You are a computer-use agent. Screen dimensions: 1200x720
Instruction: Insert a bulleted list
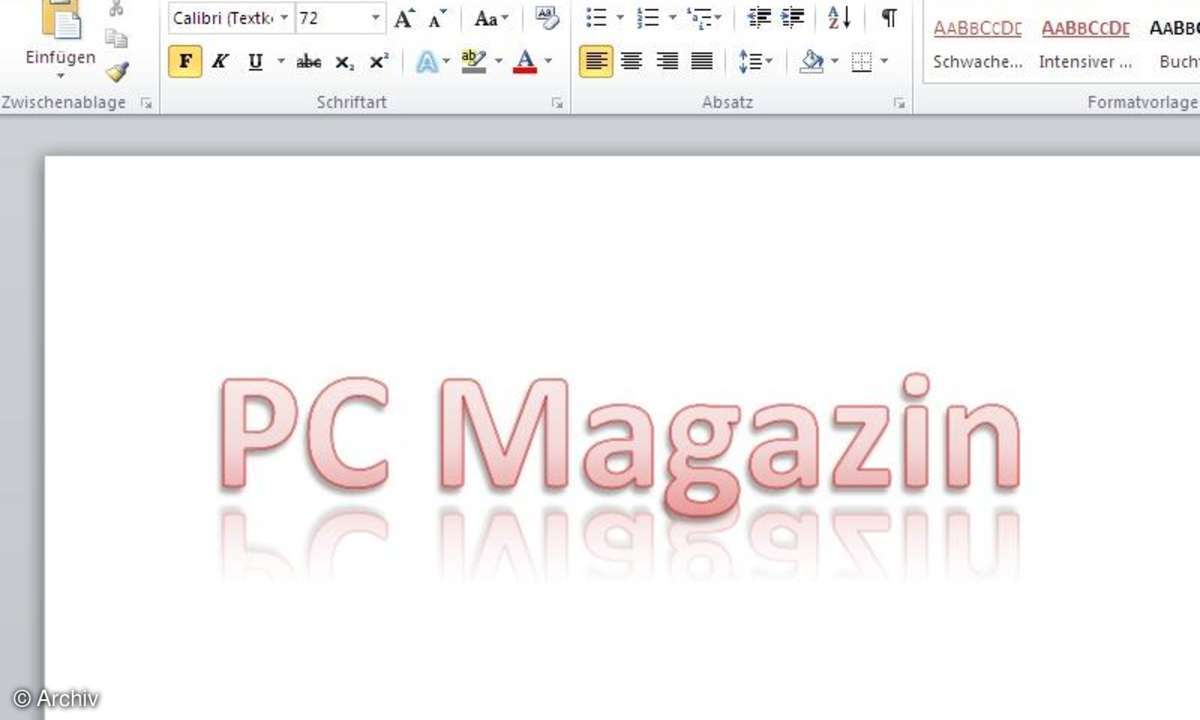(596, 18)
